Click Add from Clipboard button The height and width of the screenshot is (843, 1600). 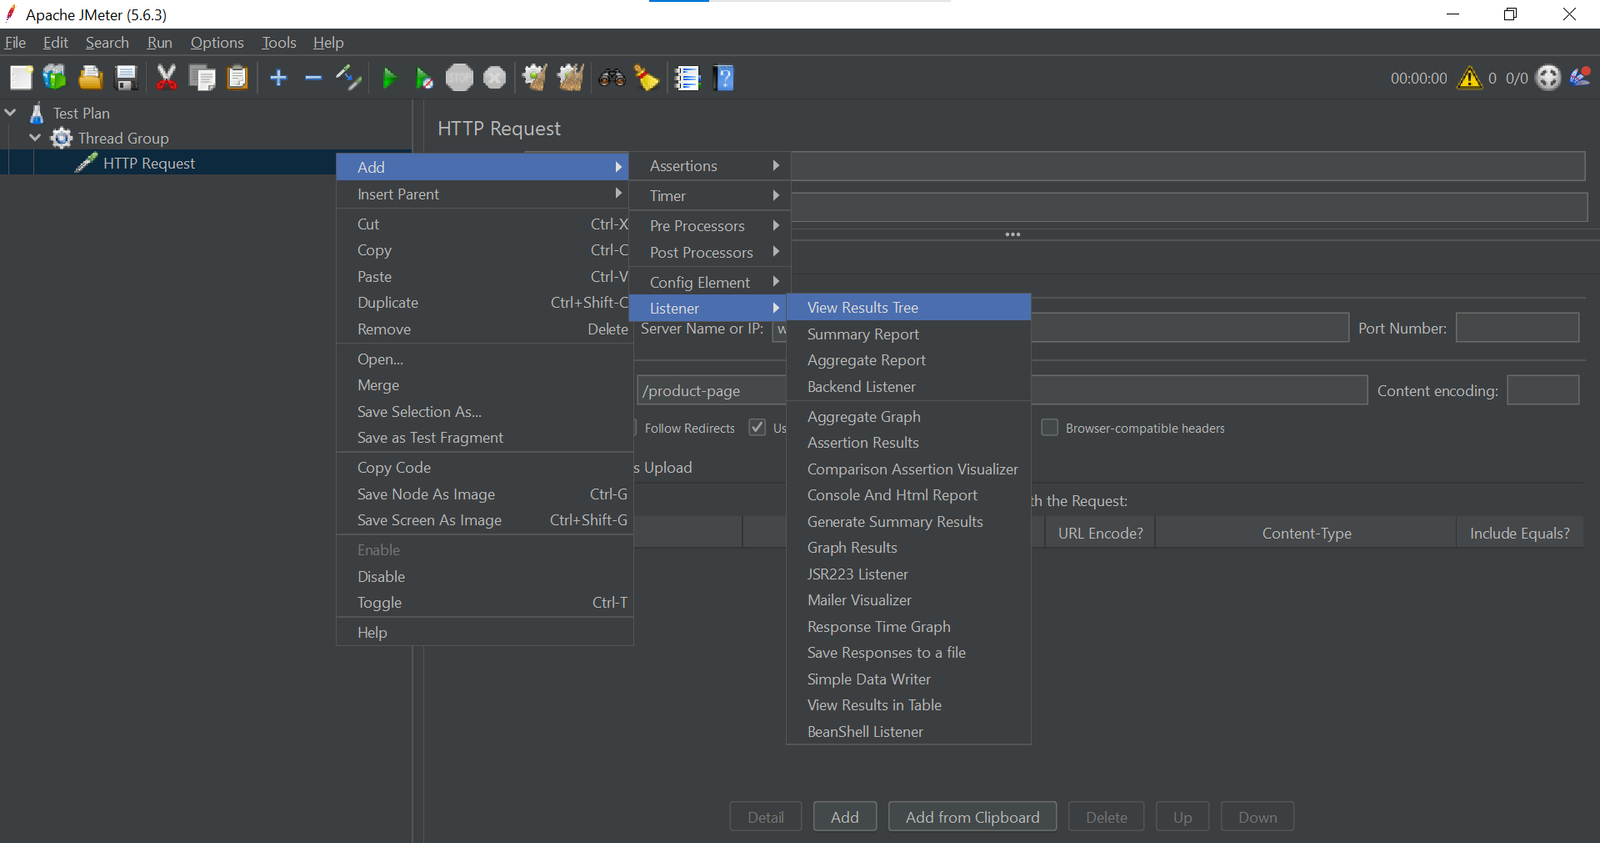(973, 817)
